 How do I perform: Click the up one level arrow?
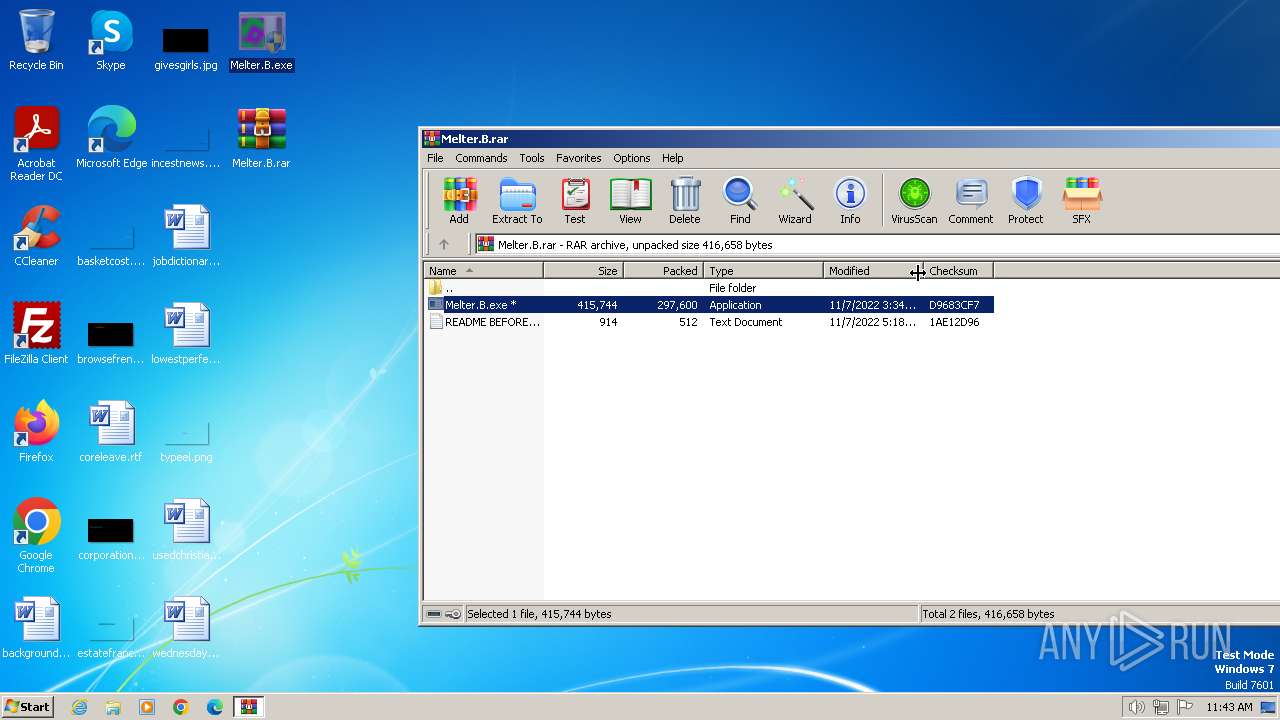click(444, 244)
